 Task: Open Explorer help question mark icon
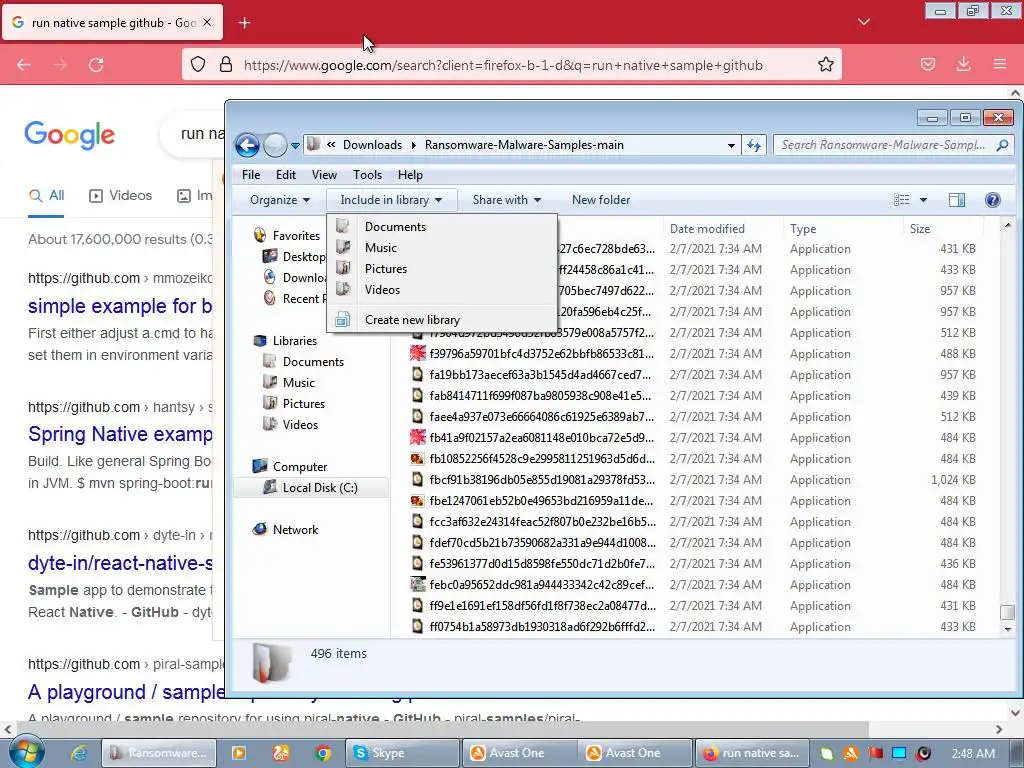tap(992, 200)
